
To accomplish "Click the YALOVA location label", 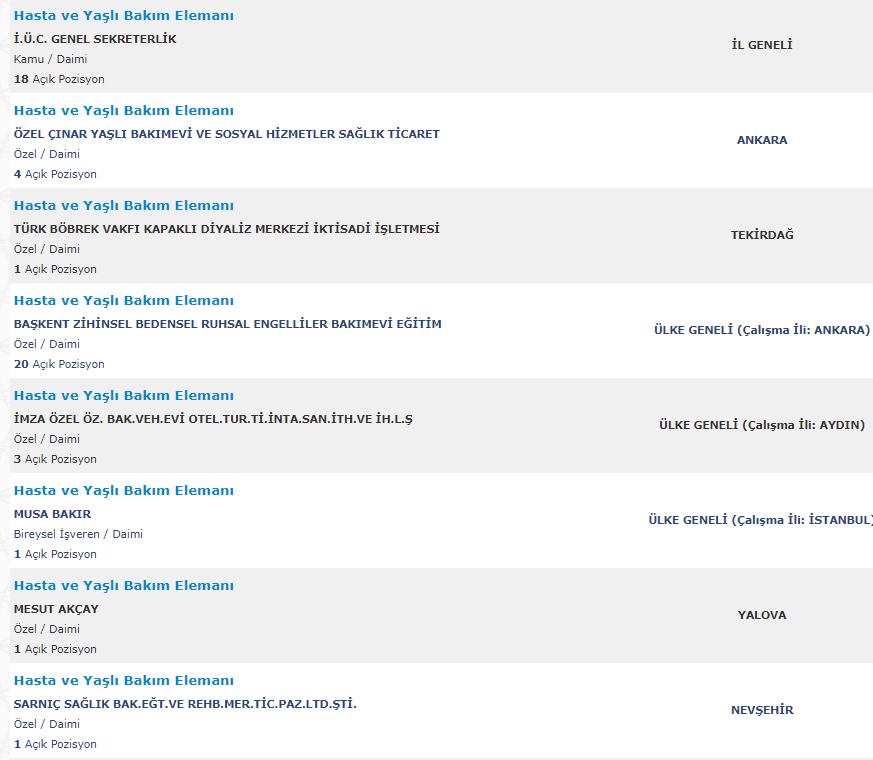I will (x=762, y=615).
